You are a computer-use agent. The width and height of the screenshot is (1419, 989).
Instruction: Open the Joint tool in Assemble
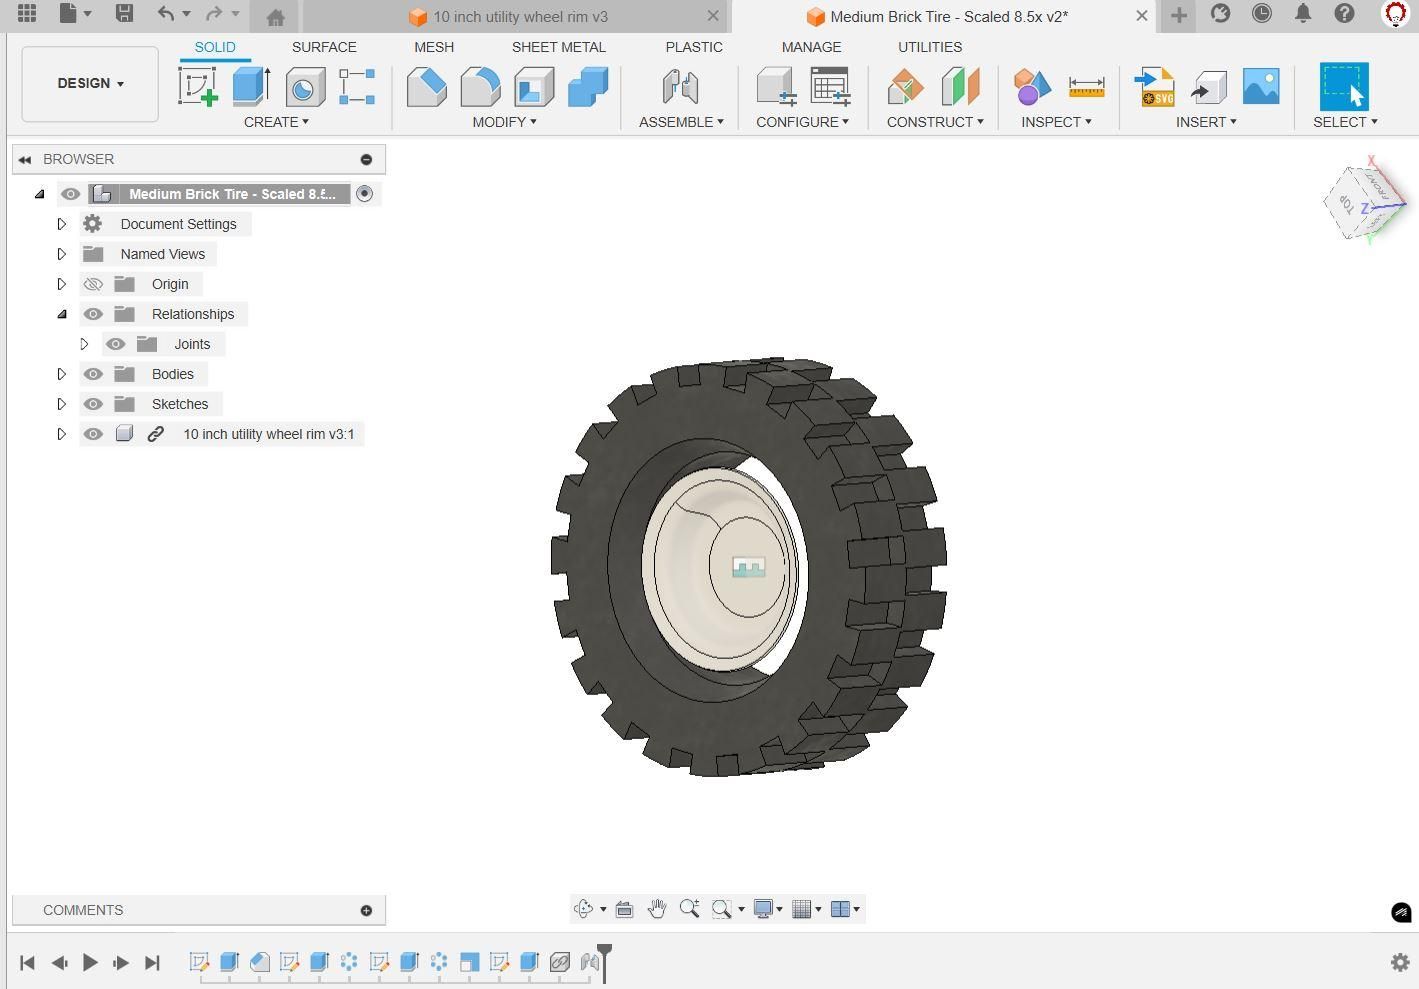point(680,87)
